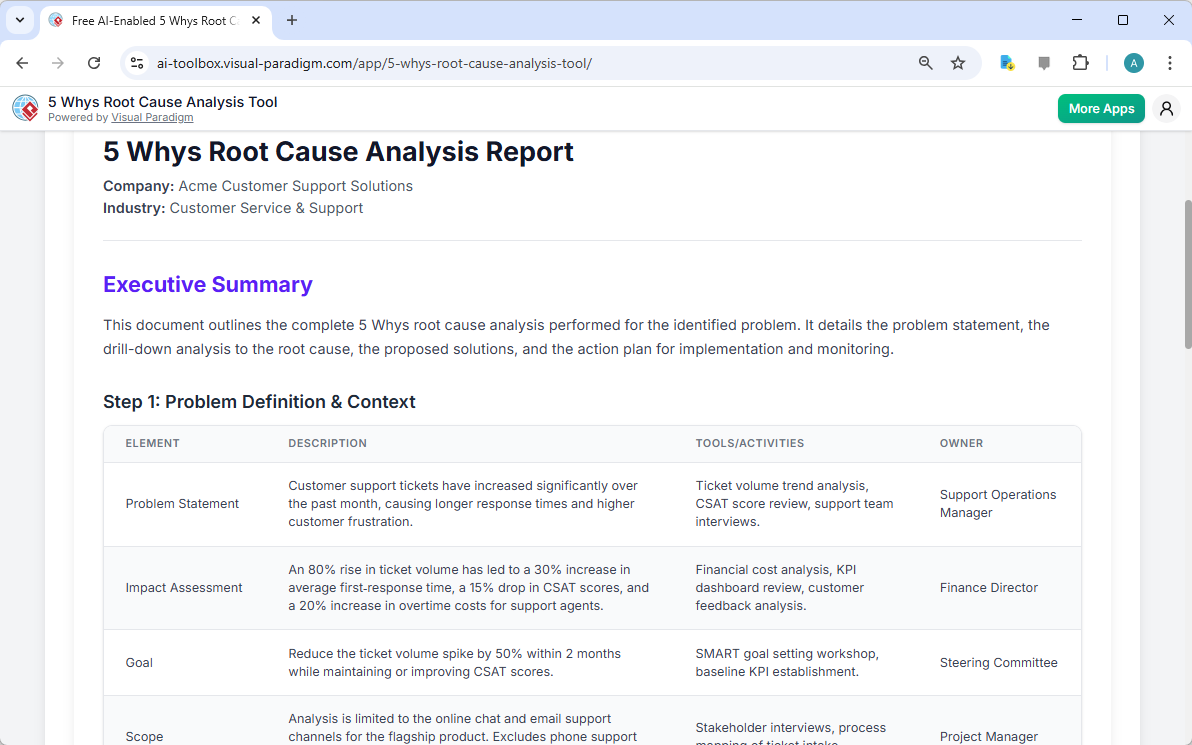Click the downloads document icon in the toolbar
The width and height of the screenshot is (1192, 745).
point(1006,62)
